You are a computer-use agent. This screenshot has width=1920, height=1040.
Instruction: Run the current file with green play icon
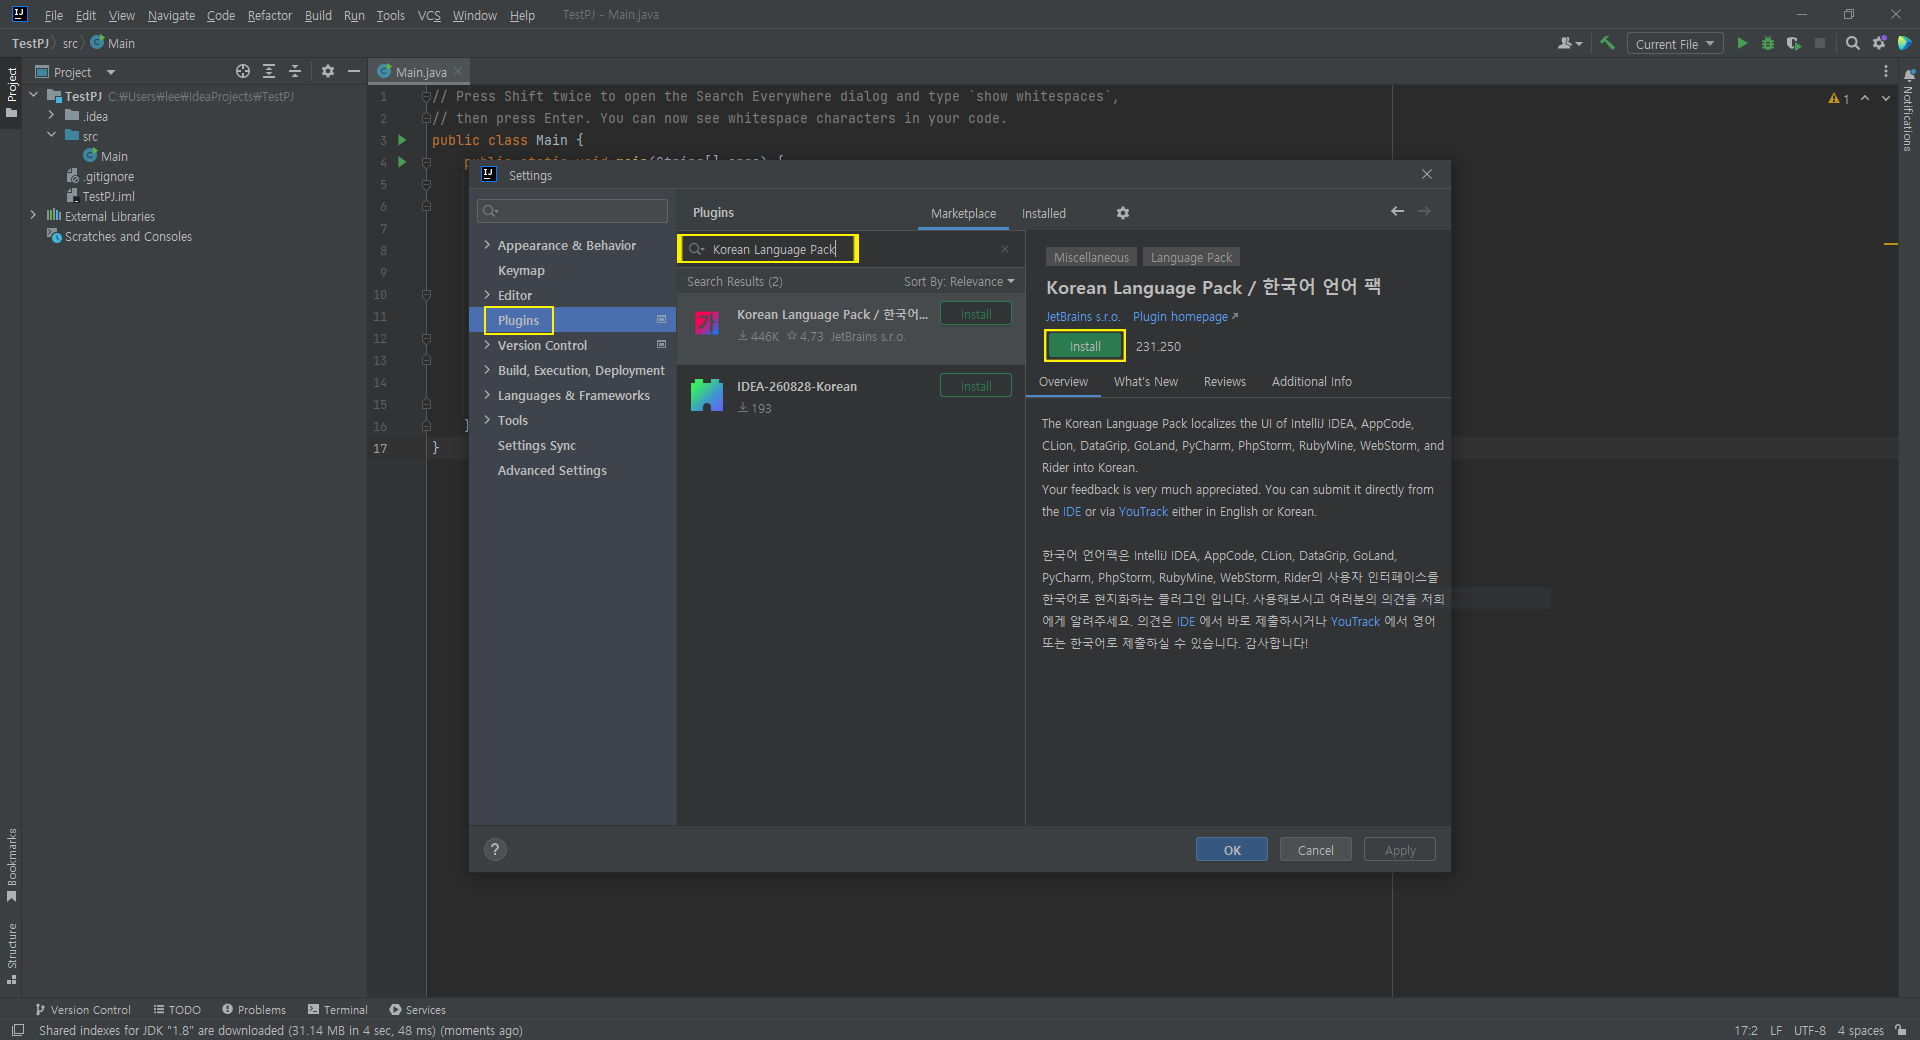tap(1742, 43)
